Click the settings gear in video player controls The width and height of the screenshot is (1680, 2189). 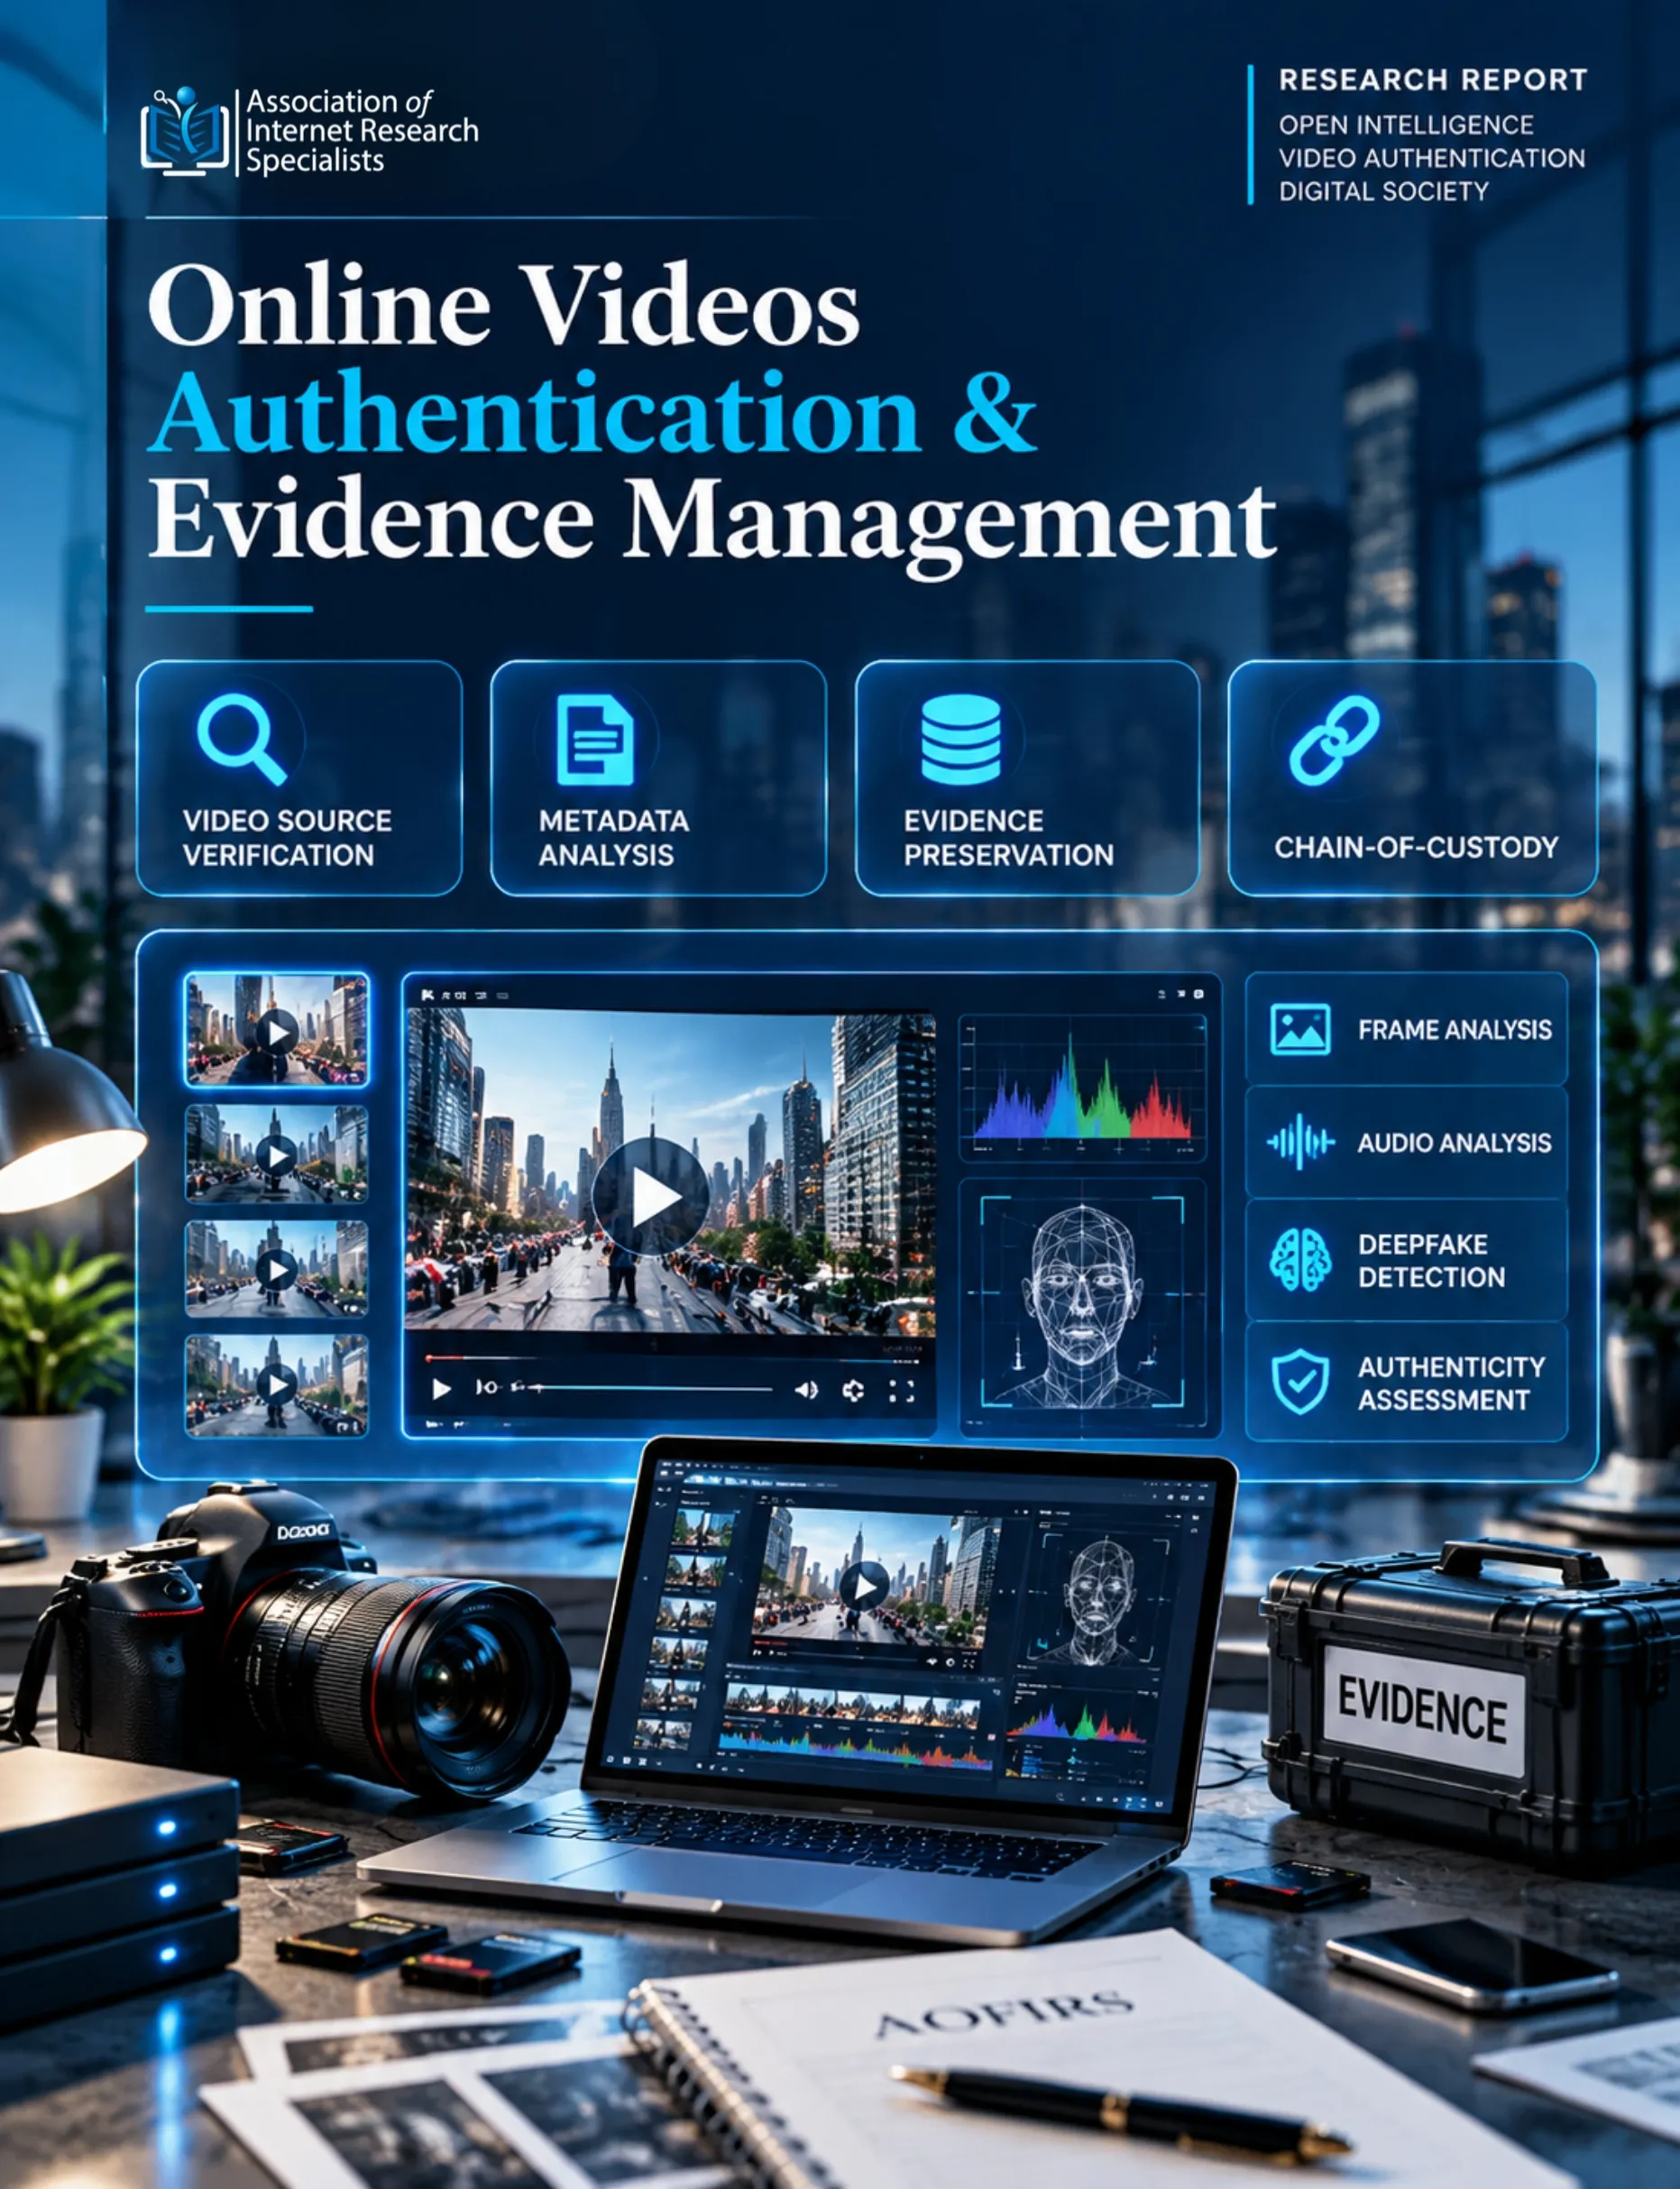853,1390
